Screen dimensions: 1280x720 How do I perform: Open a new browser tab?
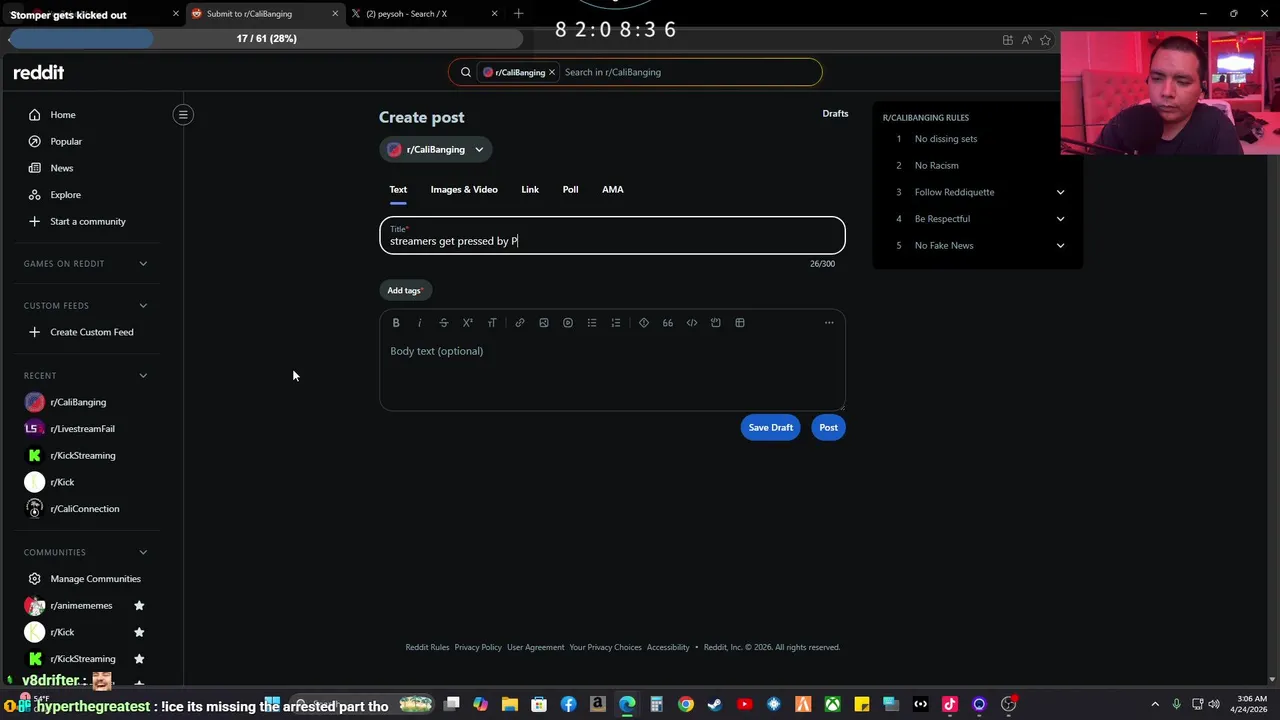point(518,14)
